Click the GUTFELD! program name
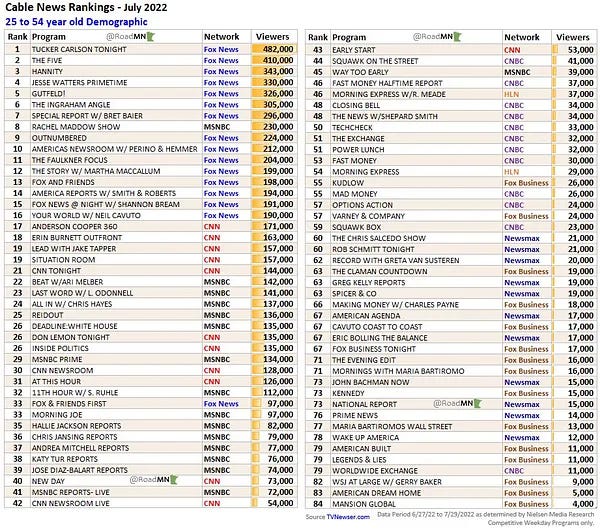This screenshot has height=532, width=600. point(49,94)
